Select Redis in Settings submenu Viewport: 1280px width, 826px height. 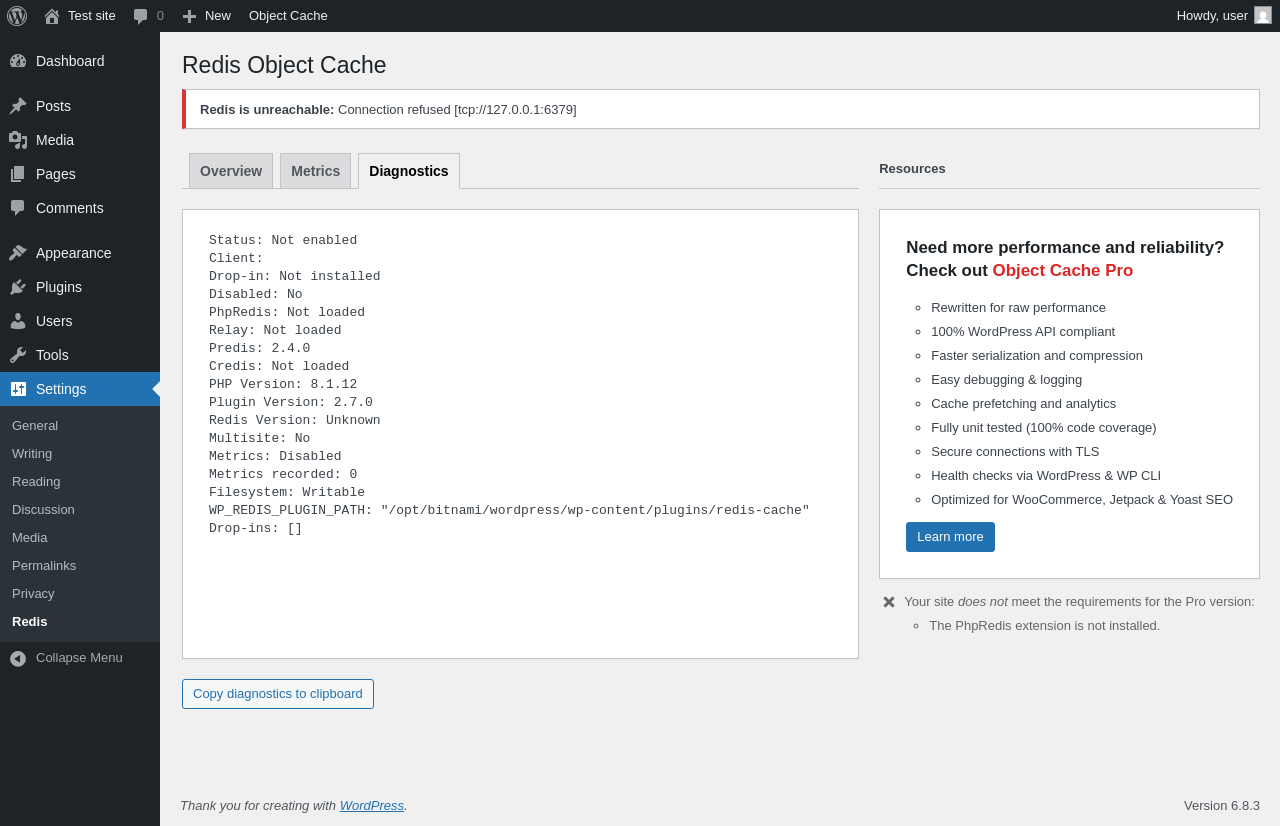[80, 622]
